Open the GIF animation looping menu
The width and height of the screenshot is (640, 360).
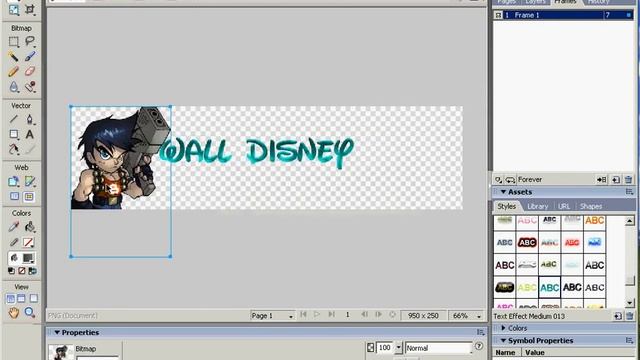510,179
